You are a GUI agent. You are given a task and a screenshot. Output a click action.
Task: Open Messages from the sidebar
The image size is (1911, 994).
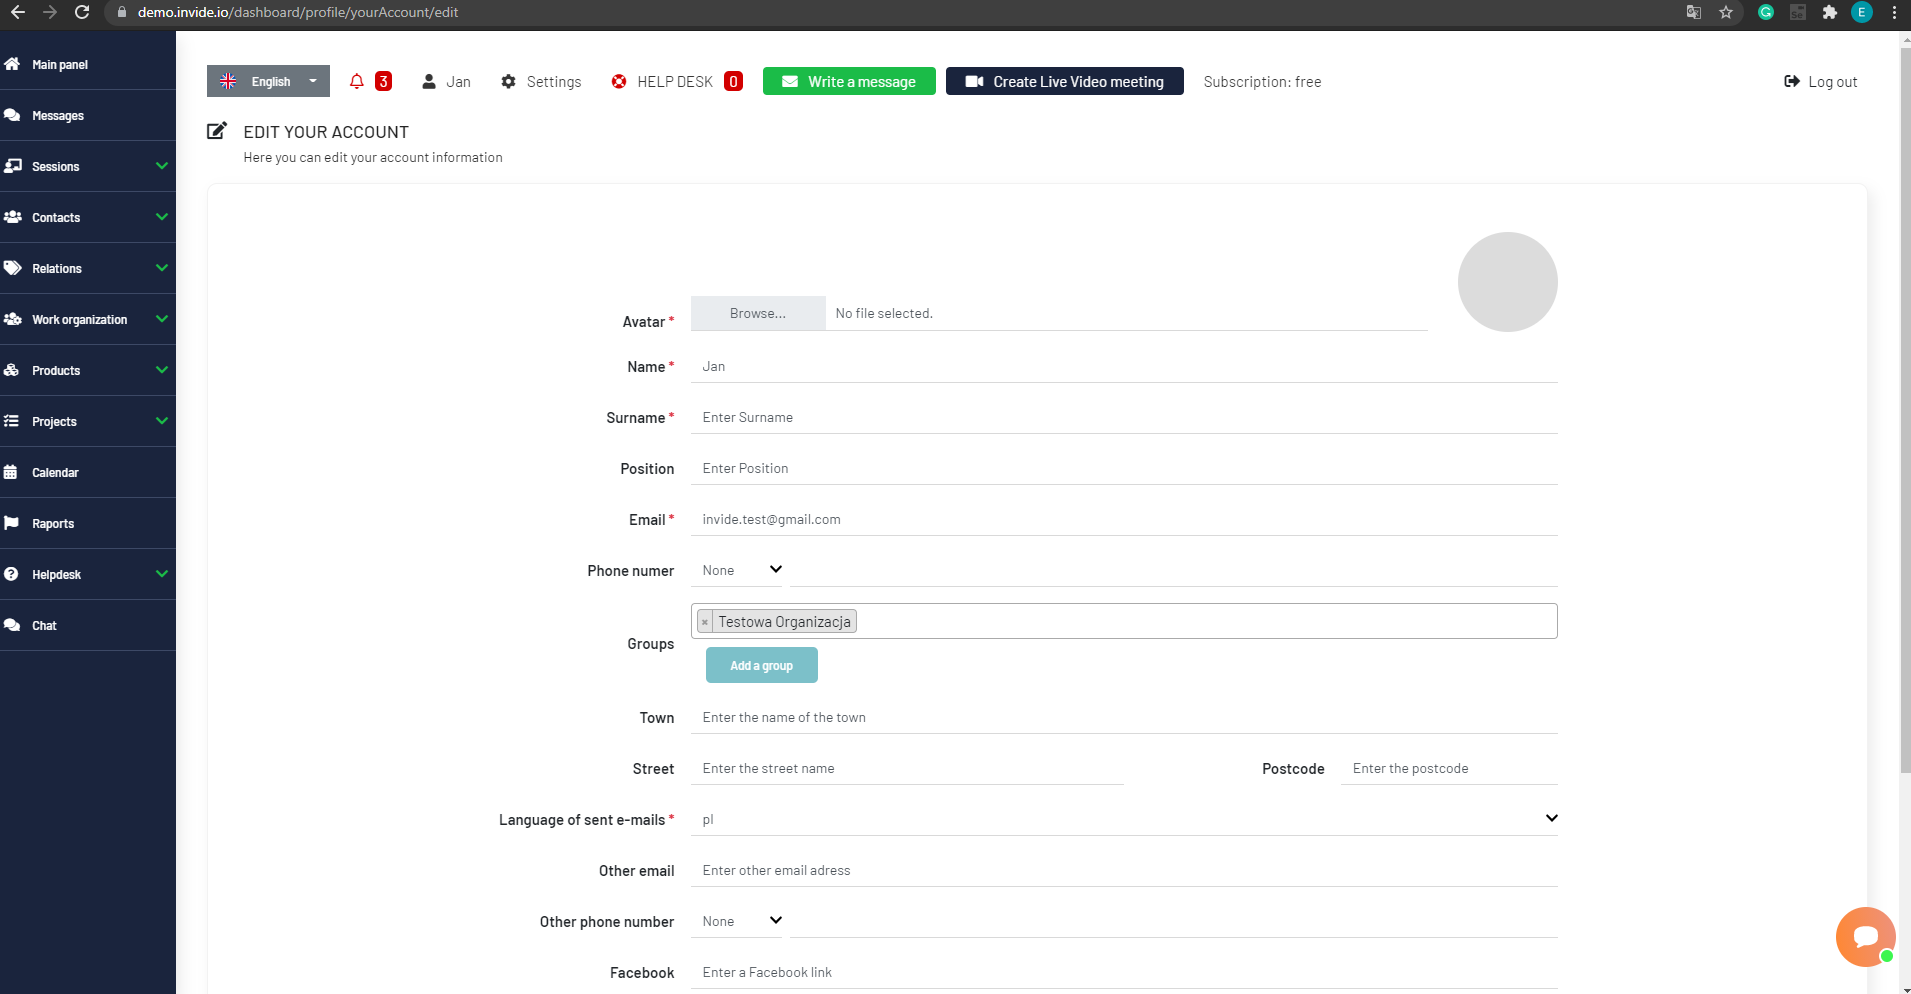click(57, 115)
